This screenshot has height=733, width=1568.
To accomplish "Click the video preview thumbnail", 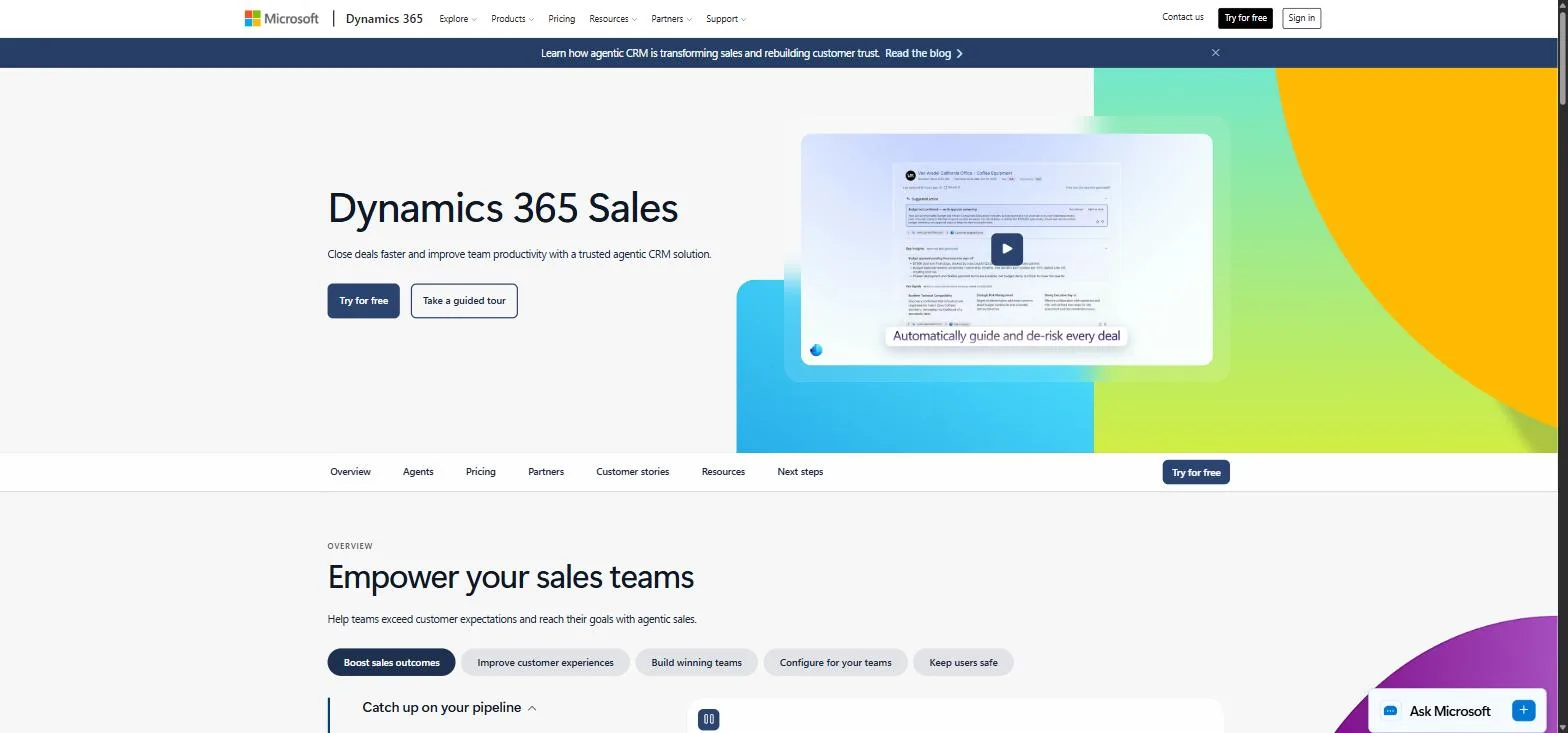I will click(1006, 250).
